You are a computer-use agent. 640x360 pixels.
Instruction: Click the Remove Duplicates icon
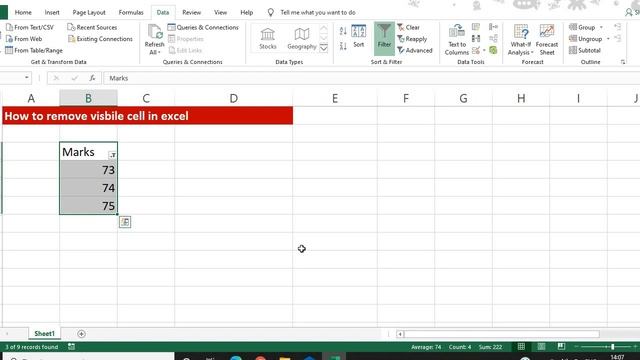[x=476, y=39]
